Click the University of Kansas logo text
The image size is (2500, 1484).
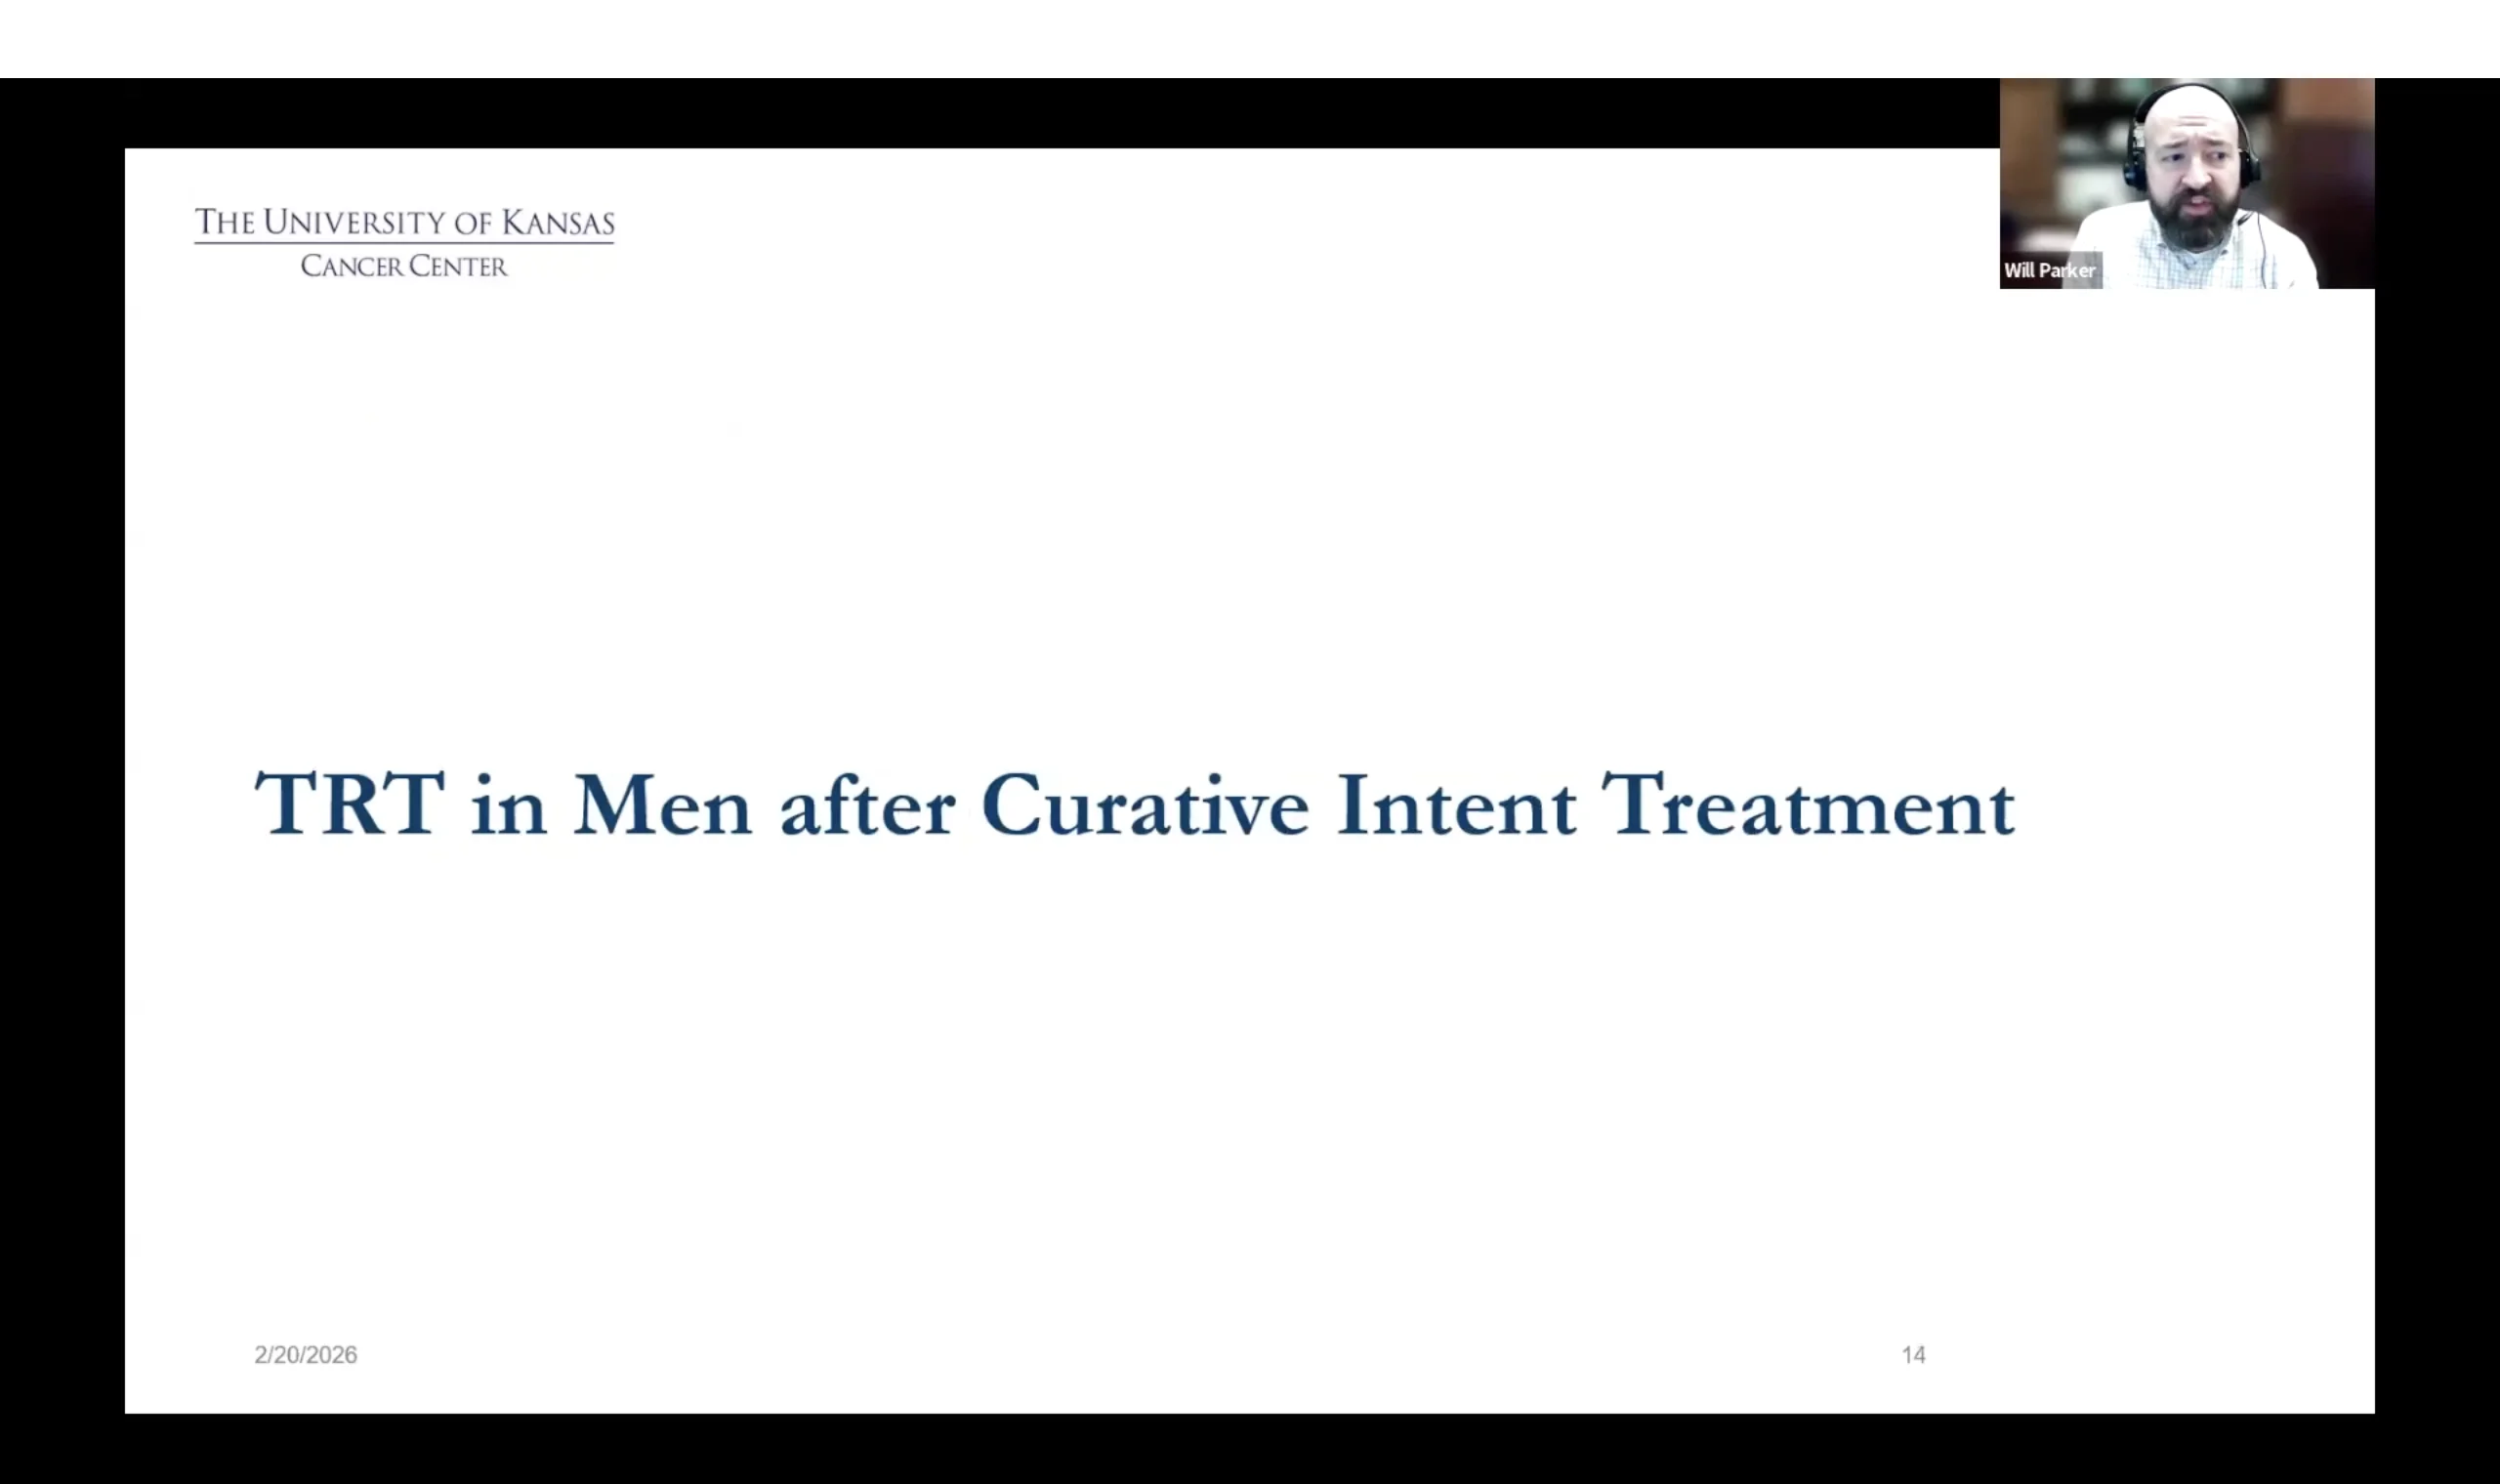pos(404,222)
